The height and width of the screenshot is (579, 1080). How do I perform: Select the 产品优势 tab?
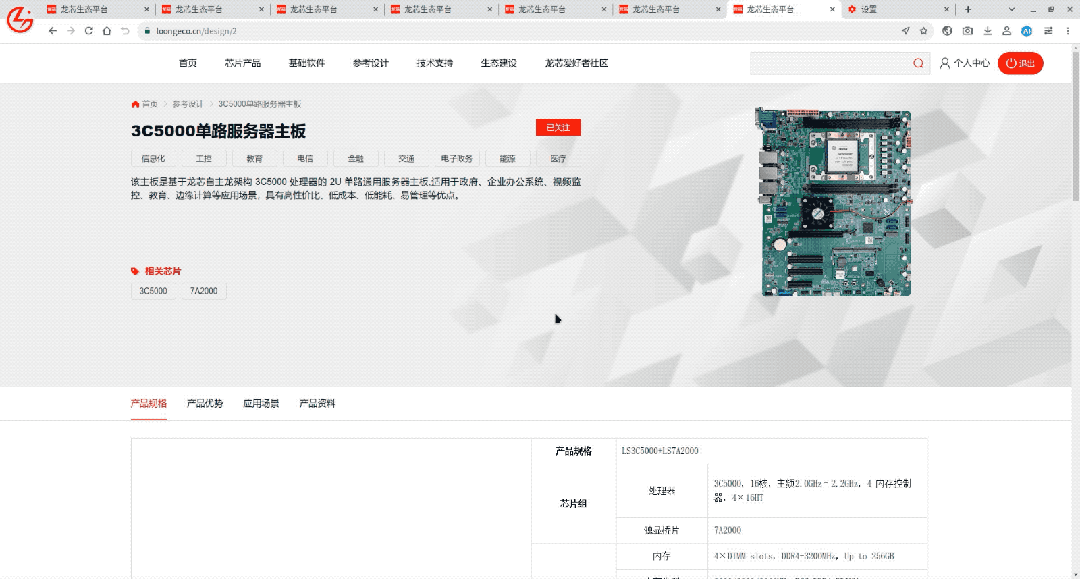205,404
